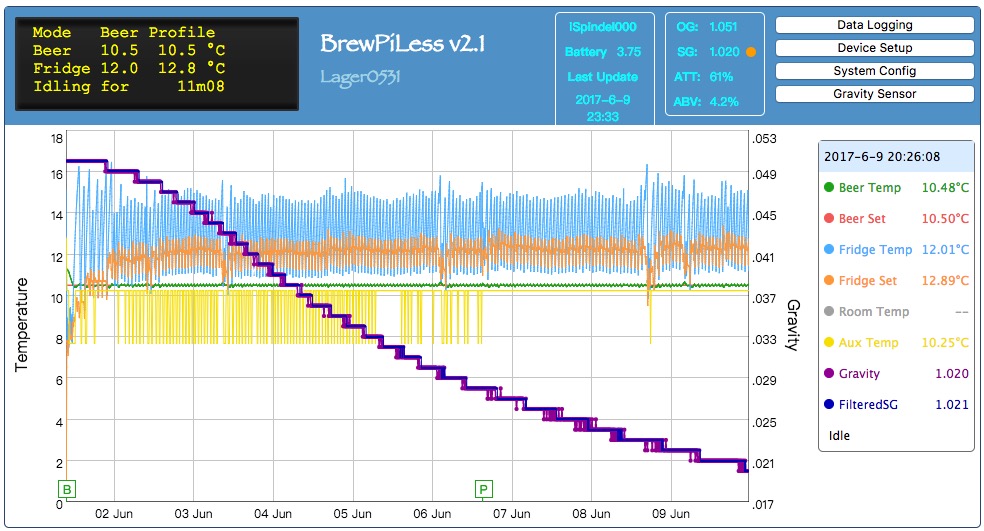This screenshot has width=984, height=531.
Task: Click the green B marker on chart
Action: tap(67, 489)
